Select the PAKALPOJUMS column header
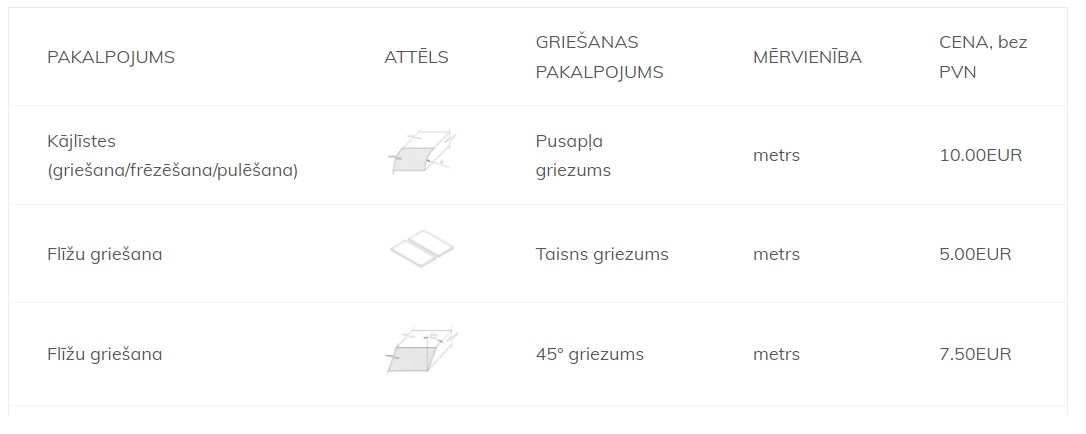The height and width of the screenshot is (434, 1086). click(111, 57)
